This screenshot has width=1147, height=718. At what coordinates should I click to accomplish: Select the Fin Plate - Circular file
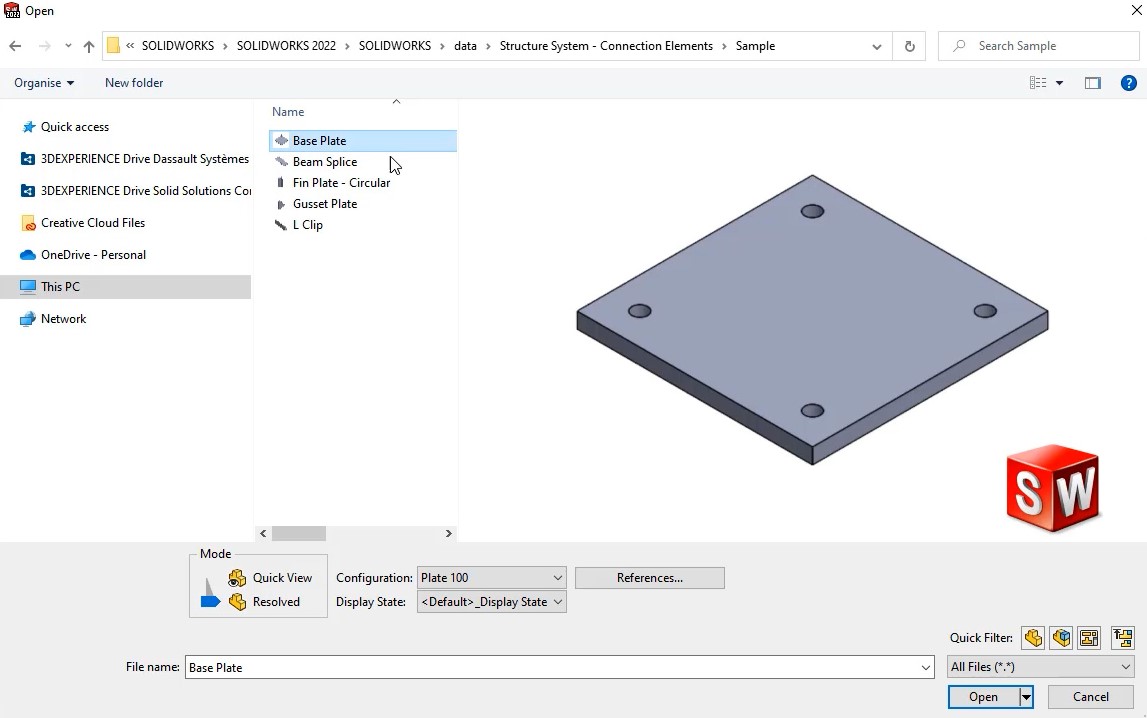click(x=340, y=182)
